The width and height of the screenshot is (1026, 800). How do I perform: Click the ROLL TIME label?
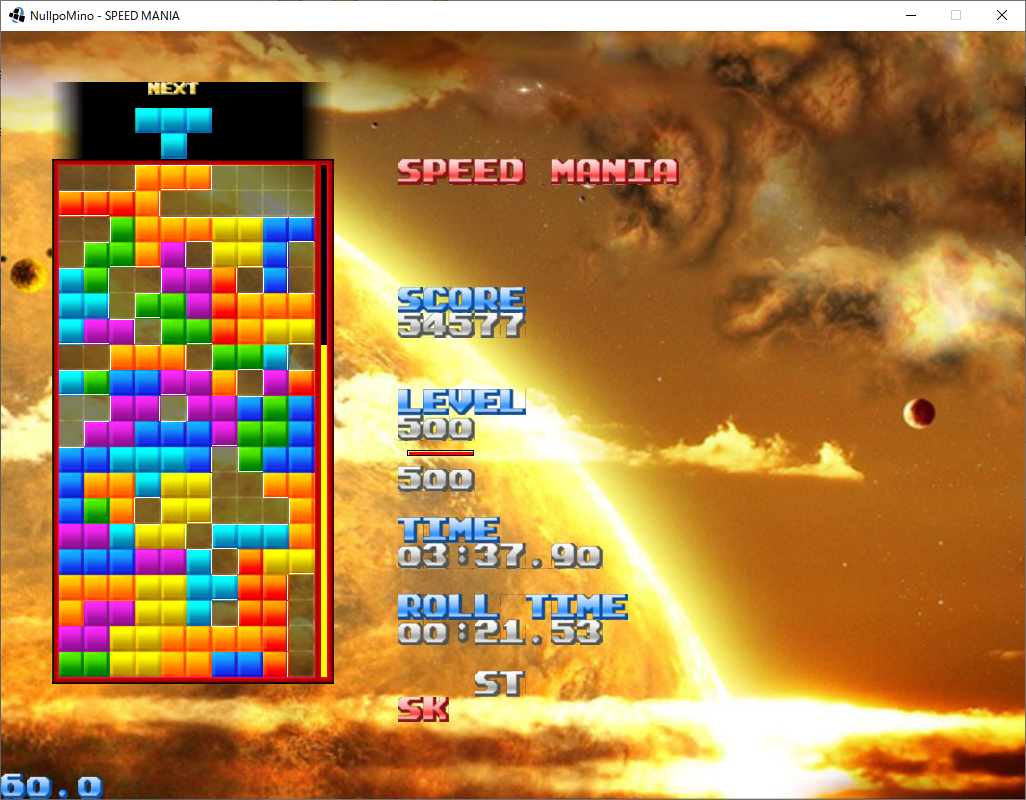point(512,606)
